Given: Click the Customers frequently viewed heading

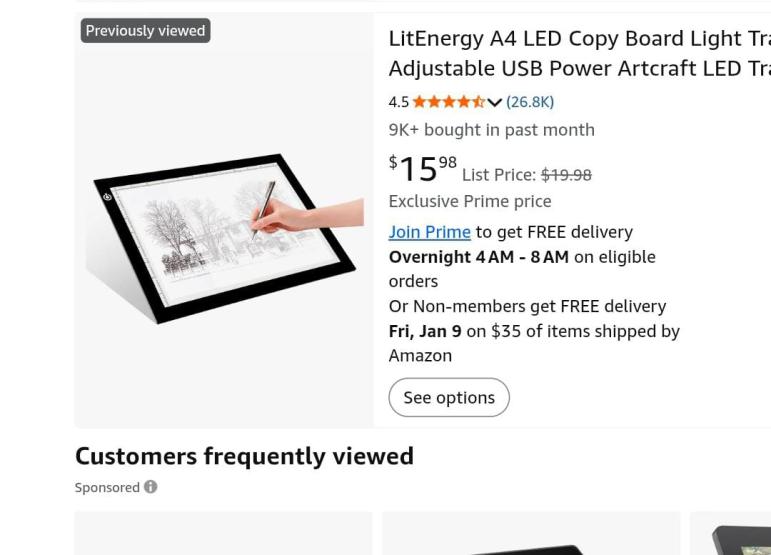Looking at the screenshot, I should 244,456.
